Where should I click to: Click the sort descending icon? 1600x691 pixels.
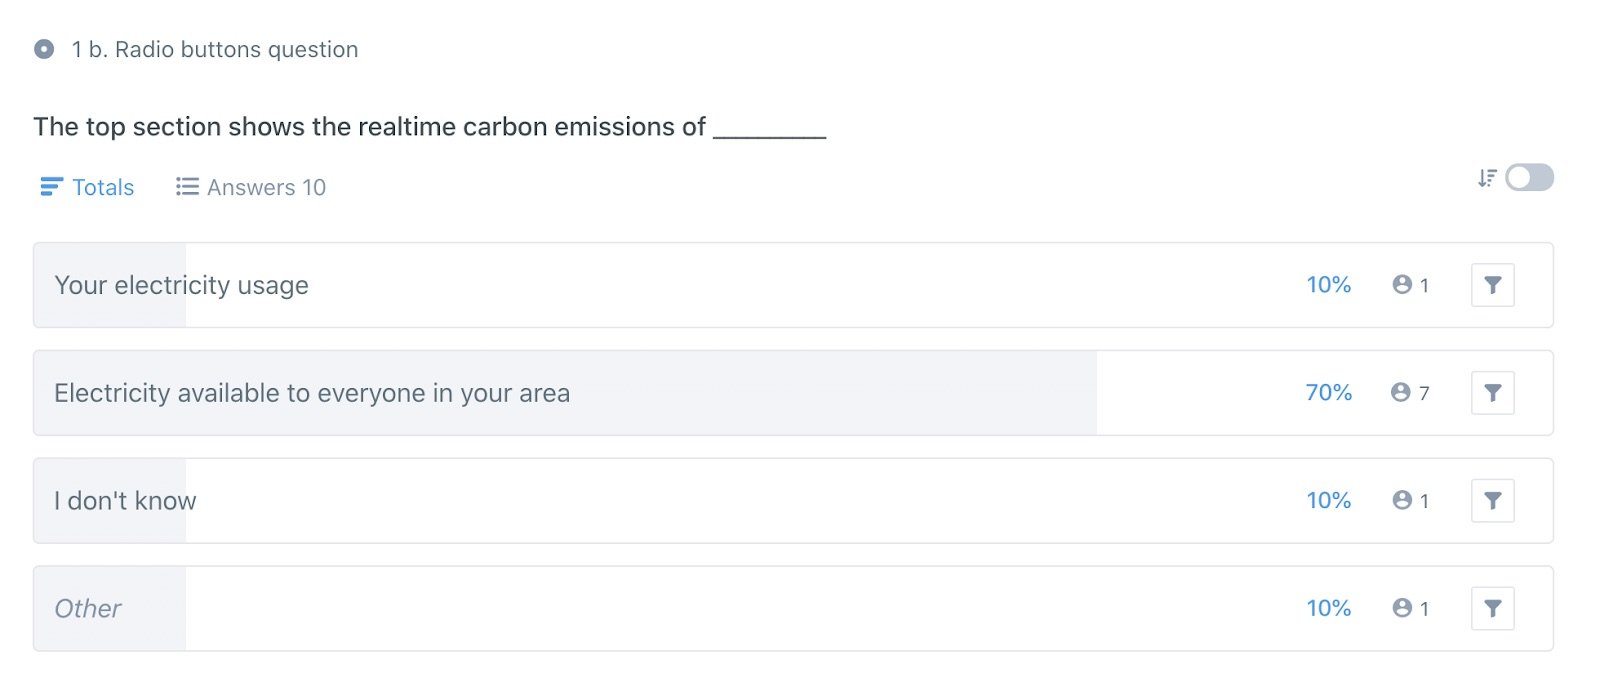(x=1487, y=178)
